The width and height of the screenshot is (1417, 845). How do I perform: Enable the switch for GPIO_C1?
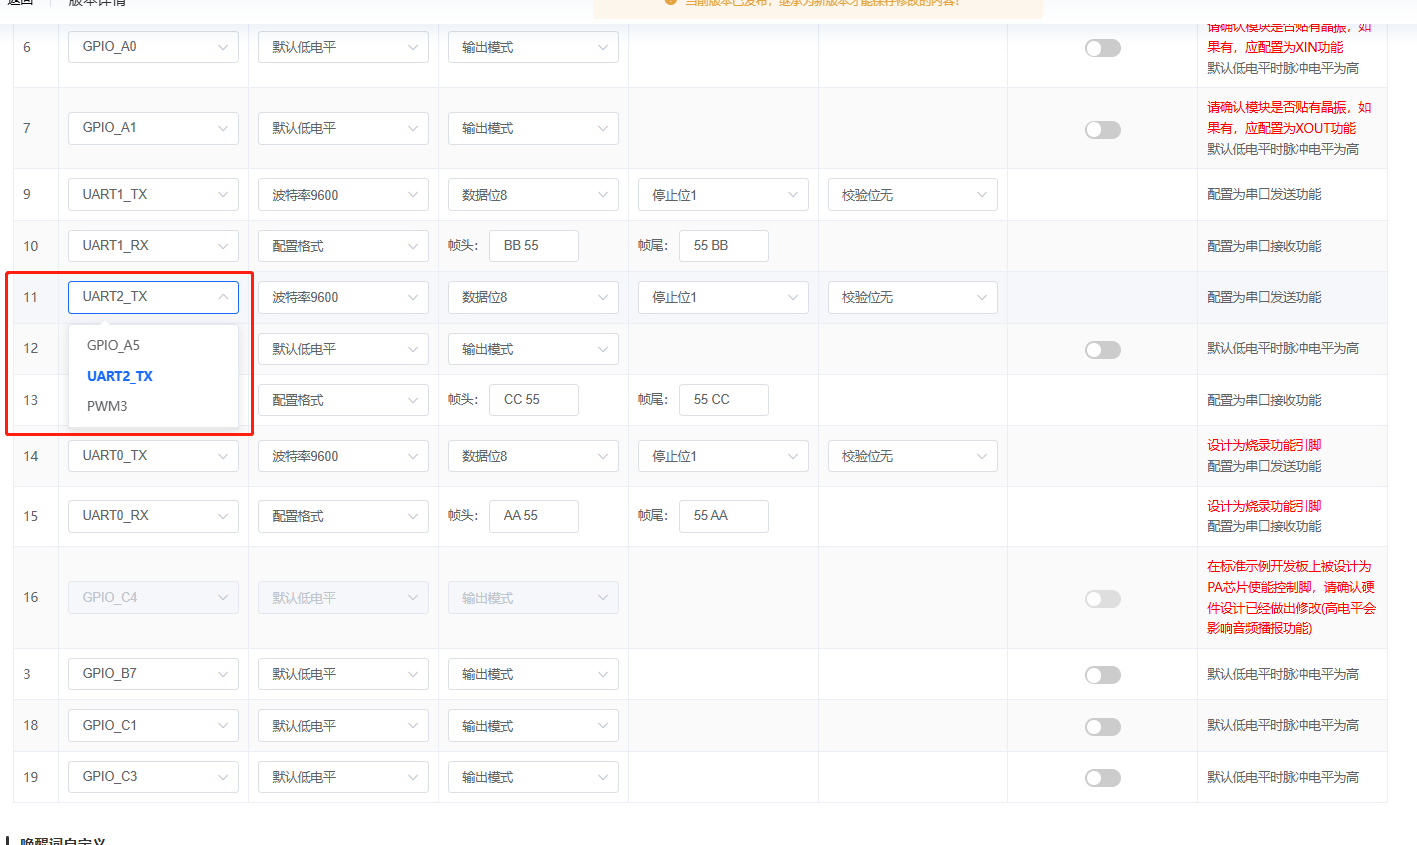[1102, 727]
